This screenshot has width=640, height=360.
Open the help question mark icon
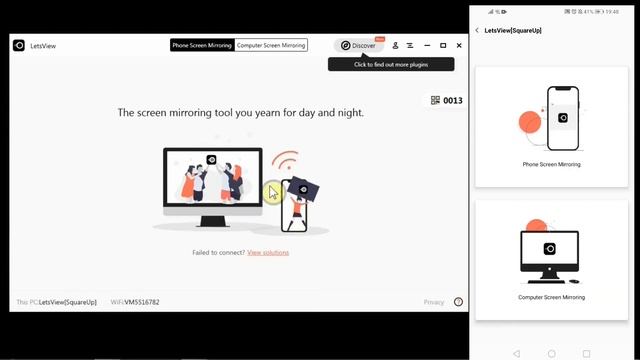(x=458, y=302)
